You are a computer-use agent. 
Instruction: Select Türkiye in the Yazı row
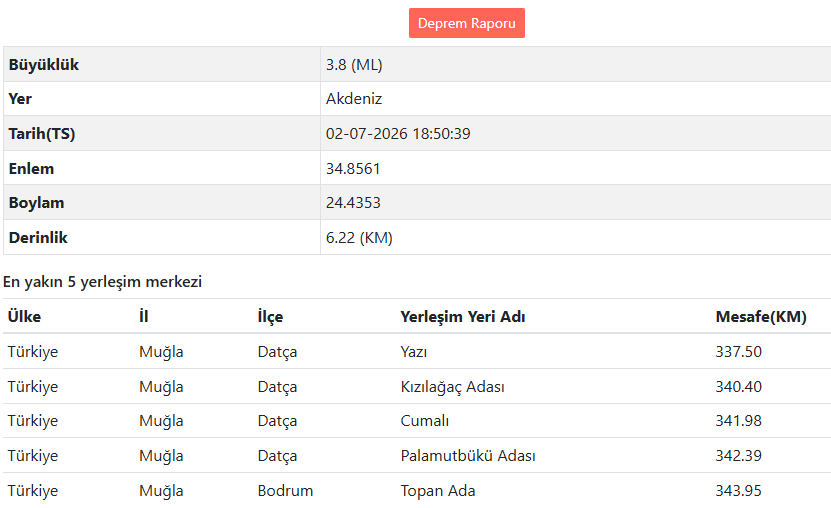[33, 352]
